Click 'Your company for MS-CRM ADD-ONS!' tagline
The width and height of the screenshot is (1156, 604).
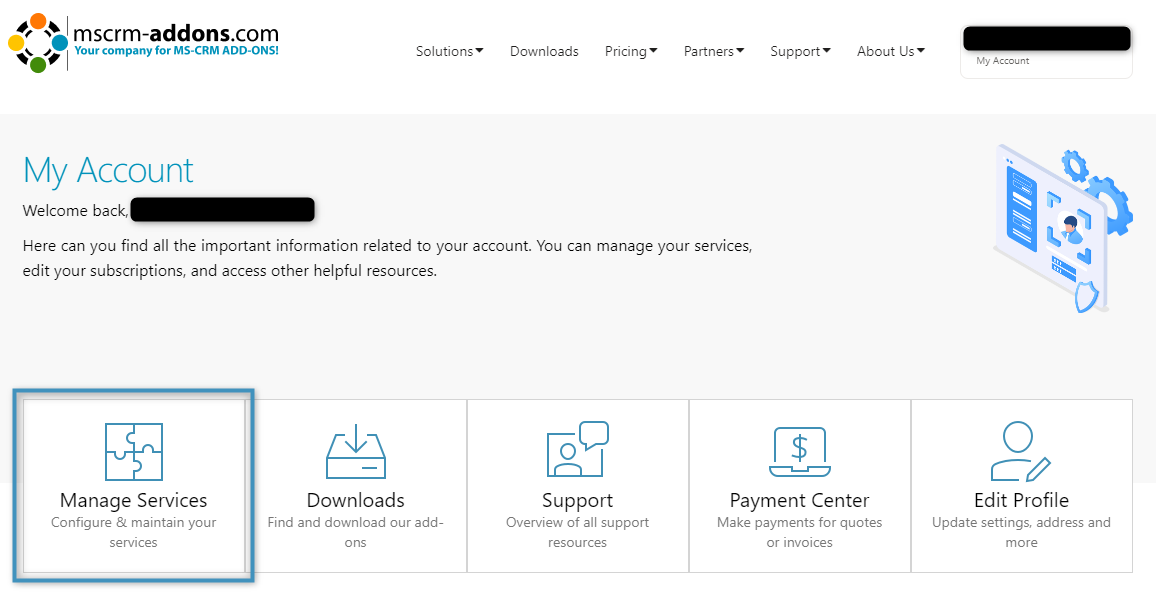pyautogui.click(x=176, y=51)
